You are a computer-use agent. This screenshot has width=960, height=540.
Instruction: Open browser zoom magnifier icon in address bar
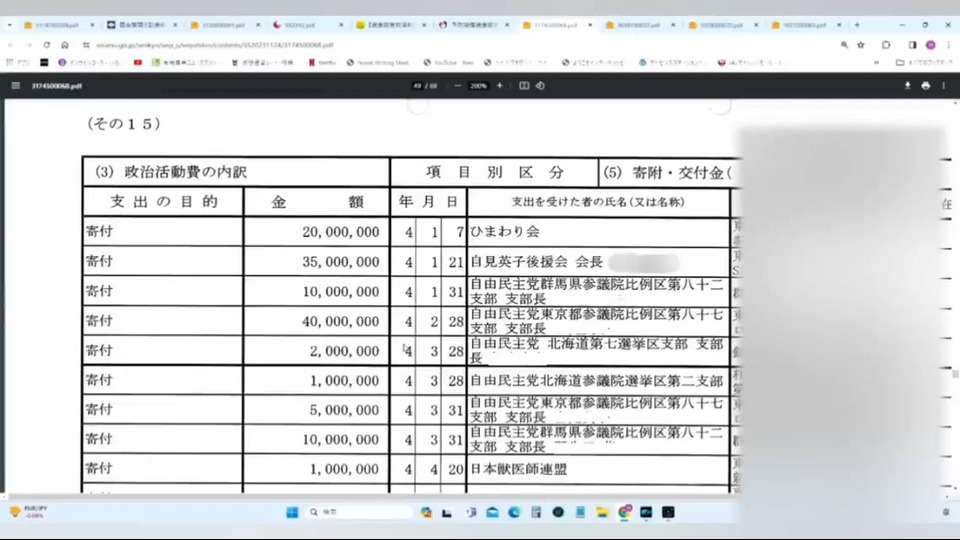[x=844, y=45]
